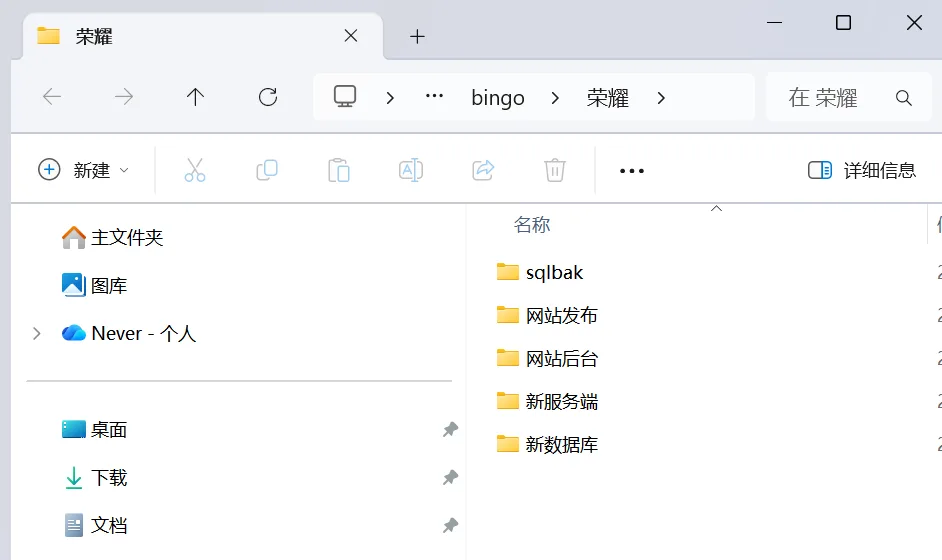
Task: Open 图库 Gallery in the sidebar
Action: tap(94, 285)
